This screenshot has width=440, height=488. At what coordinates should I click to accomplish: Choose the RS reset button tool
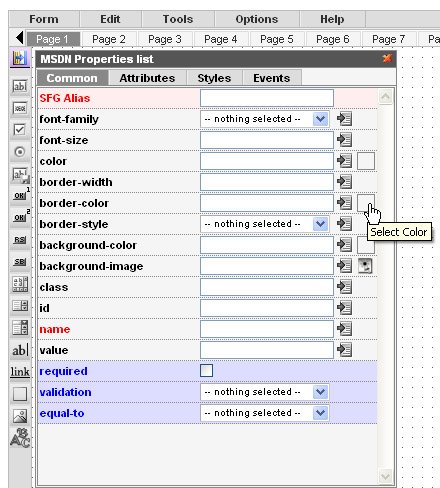click(x=20, y=240)
